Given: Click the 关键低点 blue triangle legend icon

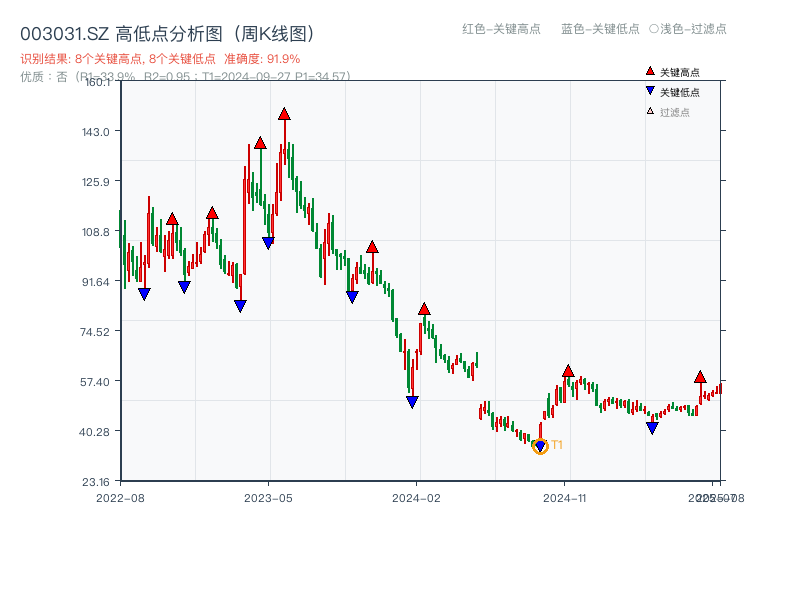Looking at the screenshot, I should click(648, 89).
